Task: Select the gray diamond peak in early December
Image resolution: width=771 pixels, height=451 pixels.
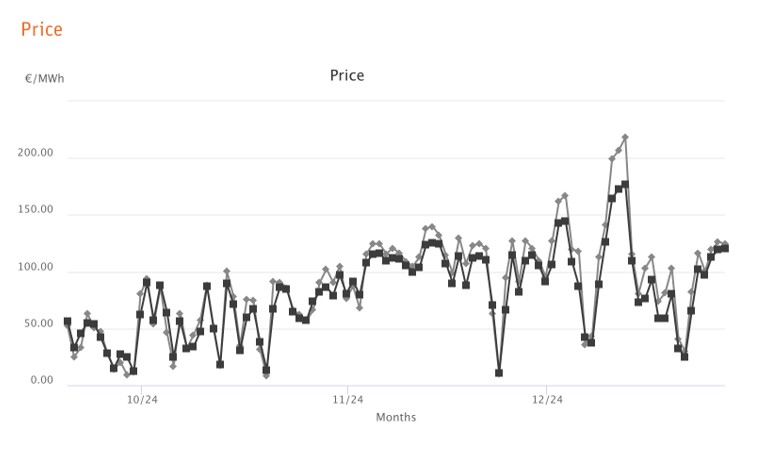Action: pos(564,196)
